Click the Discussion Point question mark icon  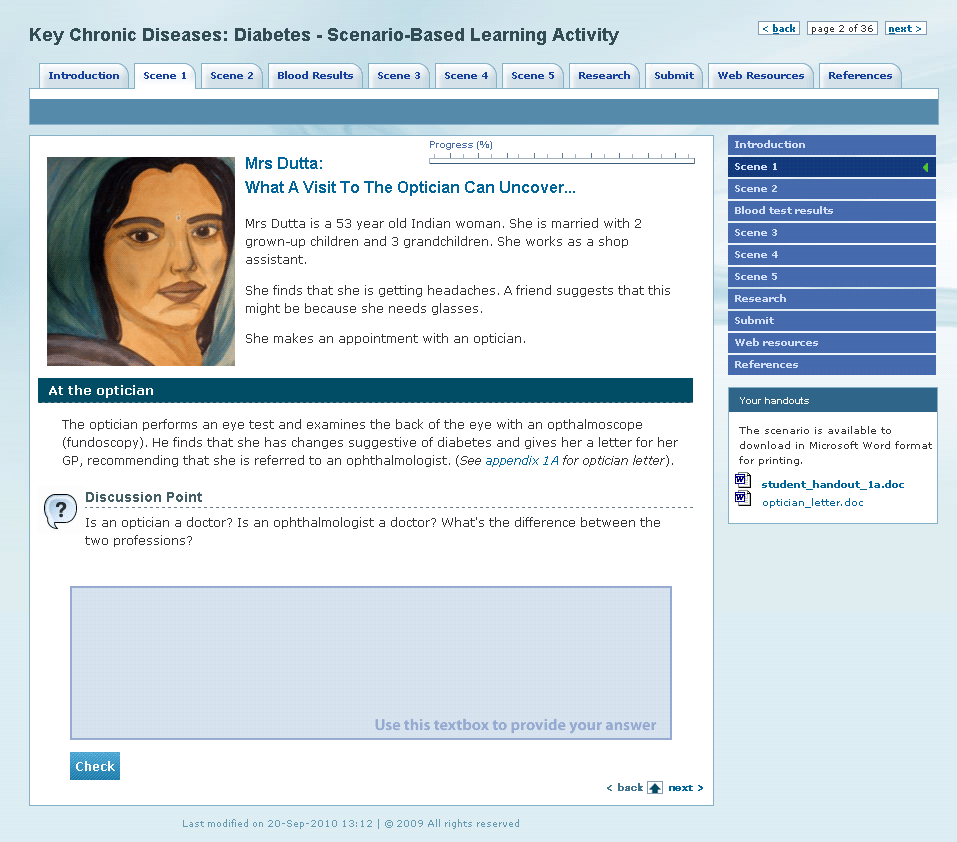[60, 511]
